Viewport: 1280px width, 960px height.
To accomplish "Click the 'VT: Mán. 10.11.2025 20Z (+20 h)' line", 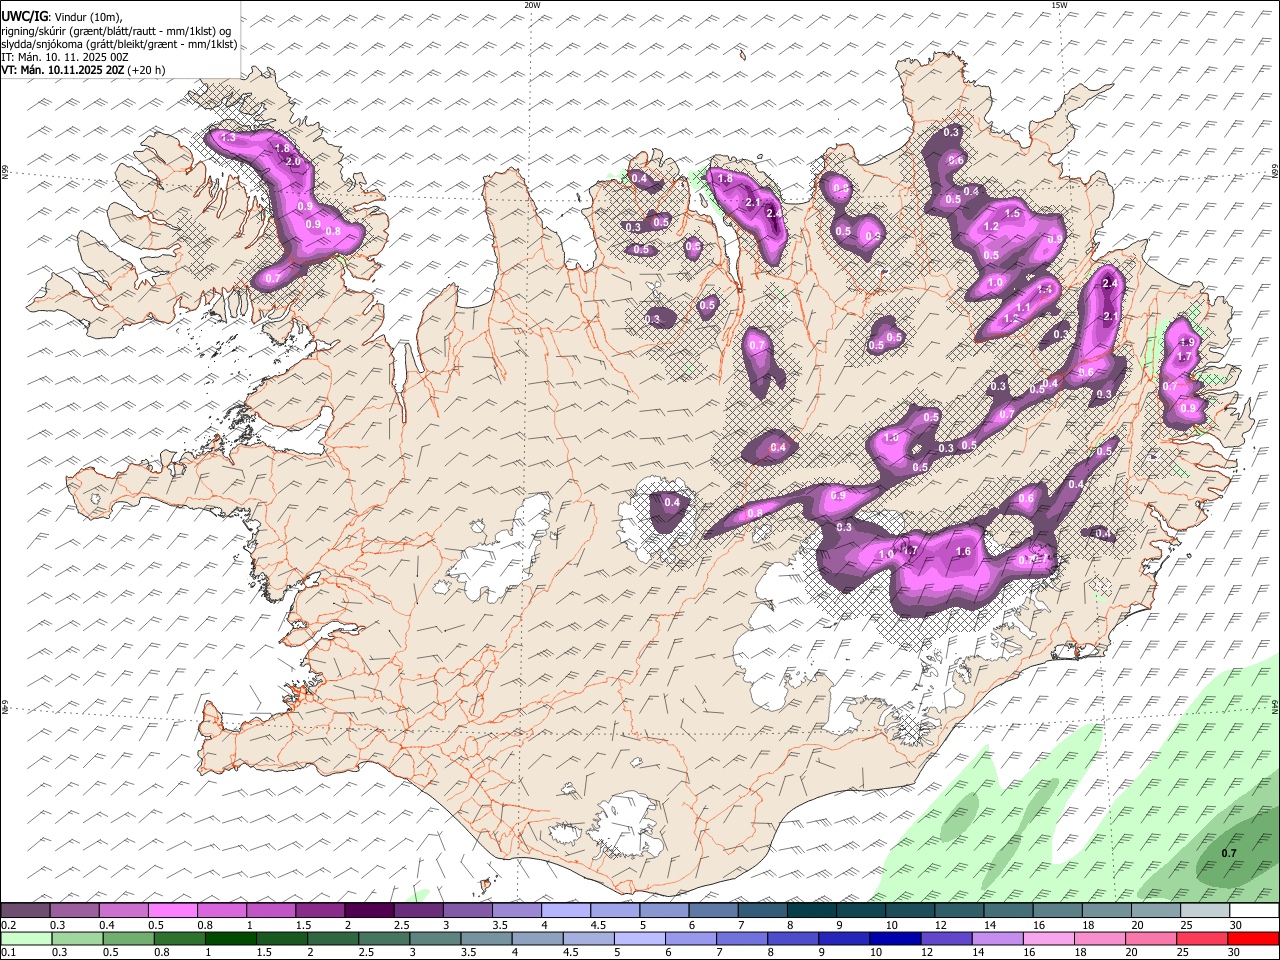I will (x=83, y=70).
